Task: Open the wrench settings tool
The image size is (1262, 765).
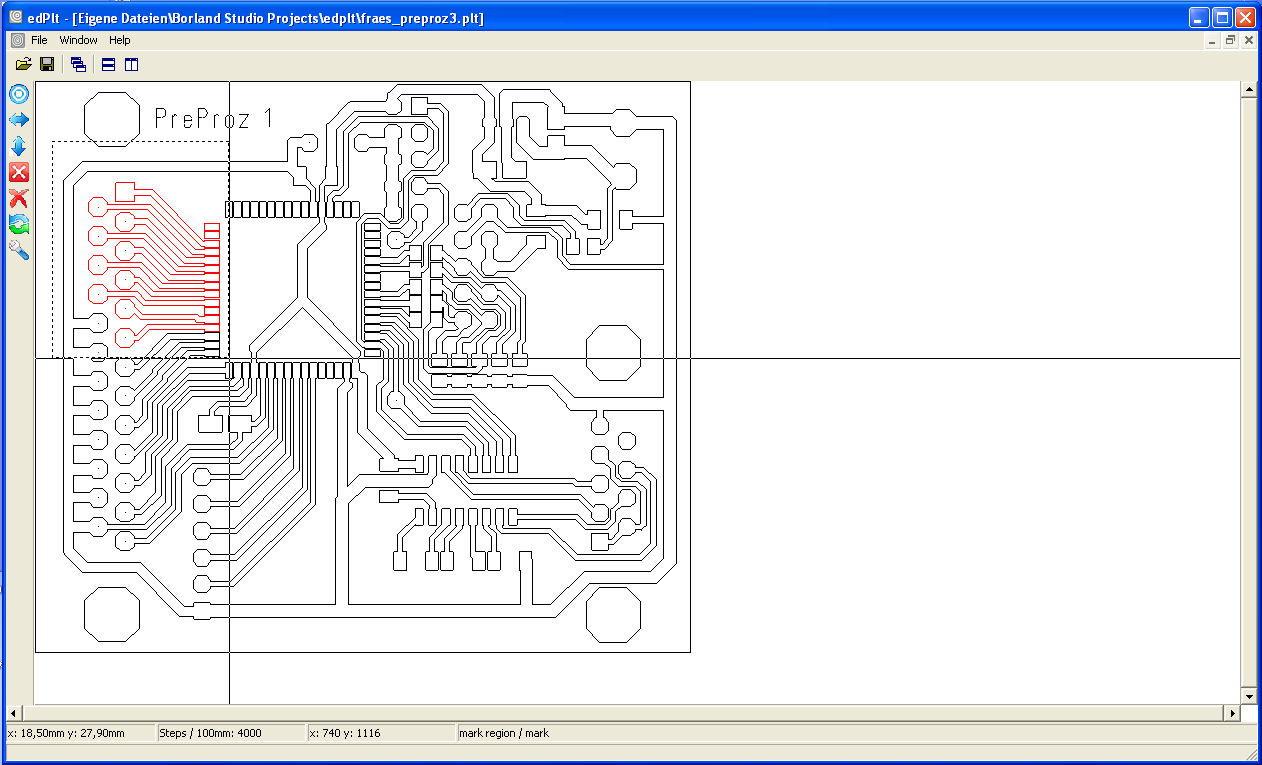Action: click(19, 250)
